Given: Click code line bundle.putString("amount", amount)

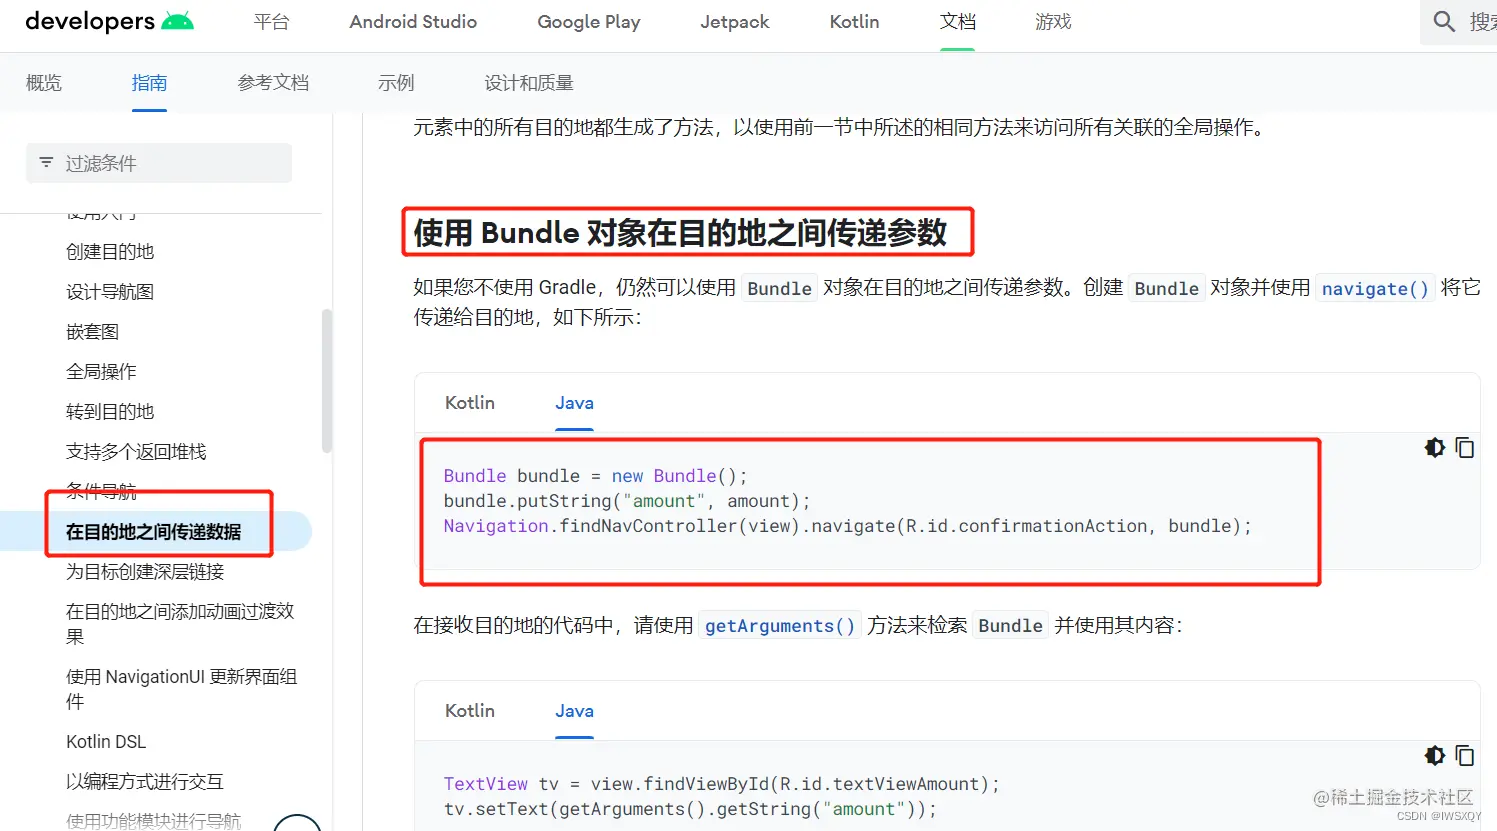Looking at the screenshot, I should (627, 501).
